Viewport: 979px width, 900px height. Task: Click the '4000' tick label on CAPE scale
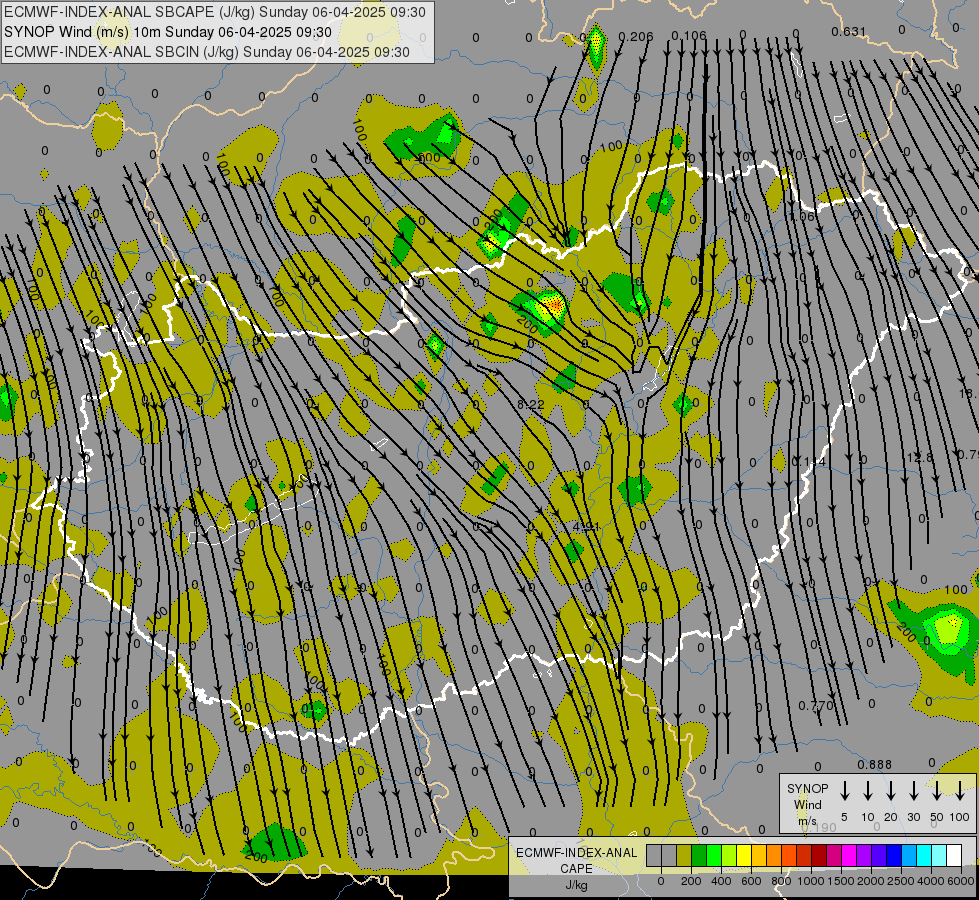(931, 881)
